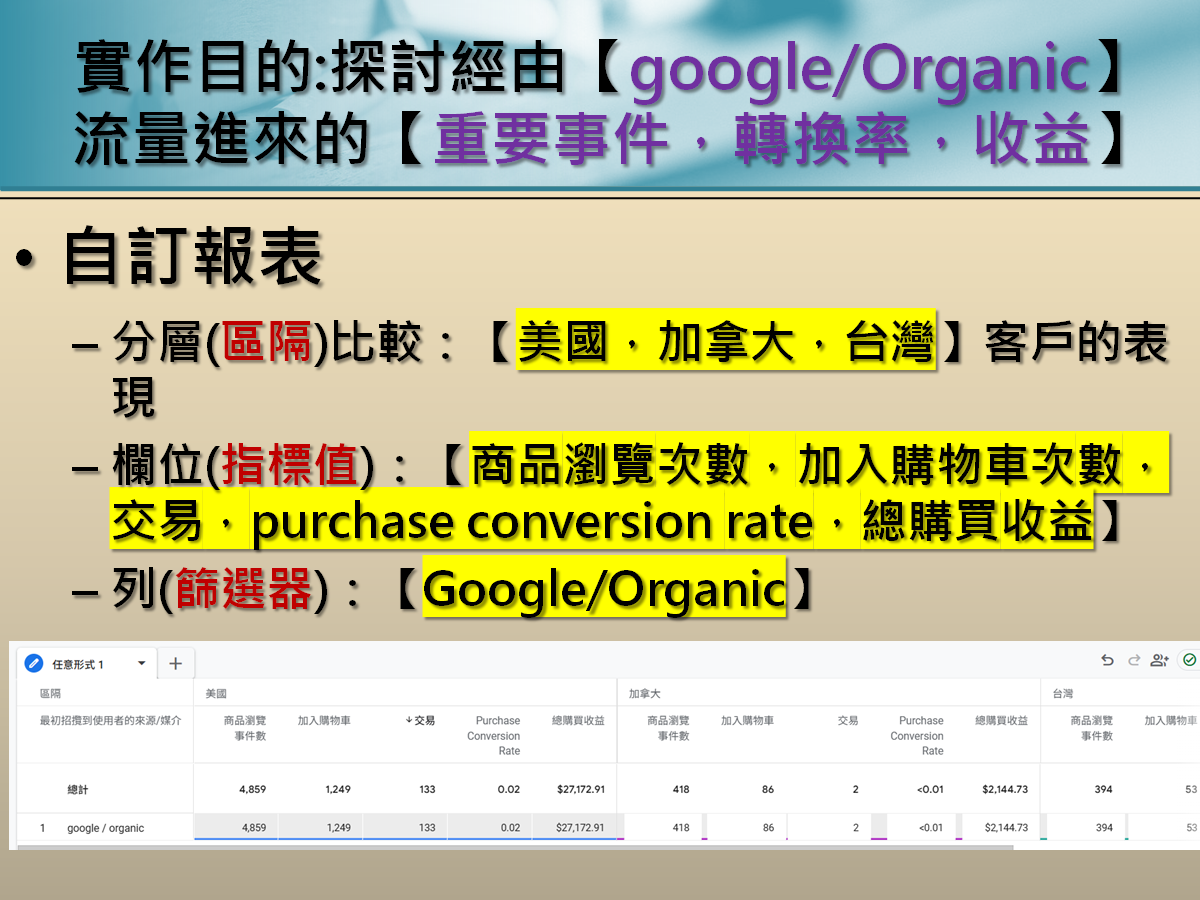Click the 總購買收益 header under 加拿大
The image size is (1200, 900).
tap(1001, 720)
